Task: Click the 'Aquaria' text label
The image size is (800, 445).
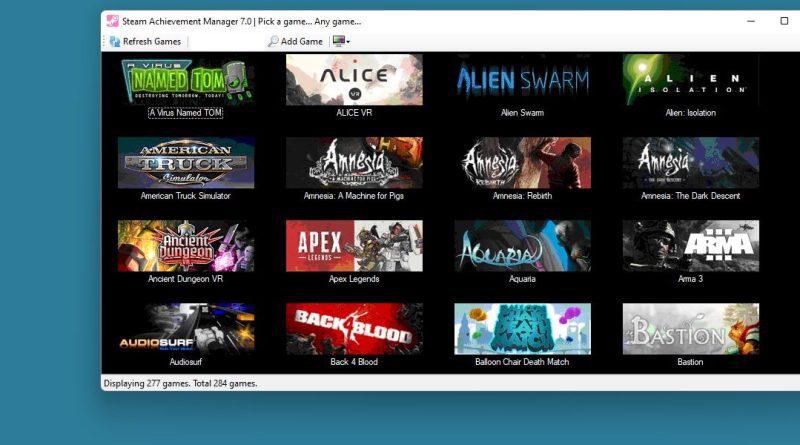Action: 522,279
